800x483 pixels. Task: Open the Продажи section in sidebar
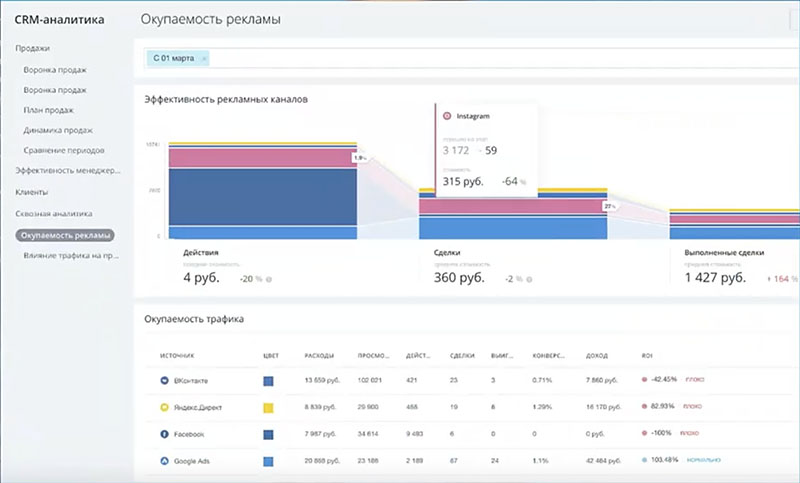click(33, 48)
